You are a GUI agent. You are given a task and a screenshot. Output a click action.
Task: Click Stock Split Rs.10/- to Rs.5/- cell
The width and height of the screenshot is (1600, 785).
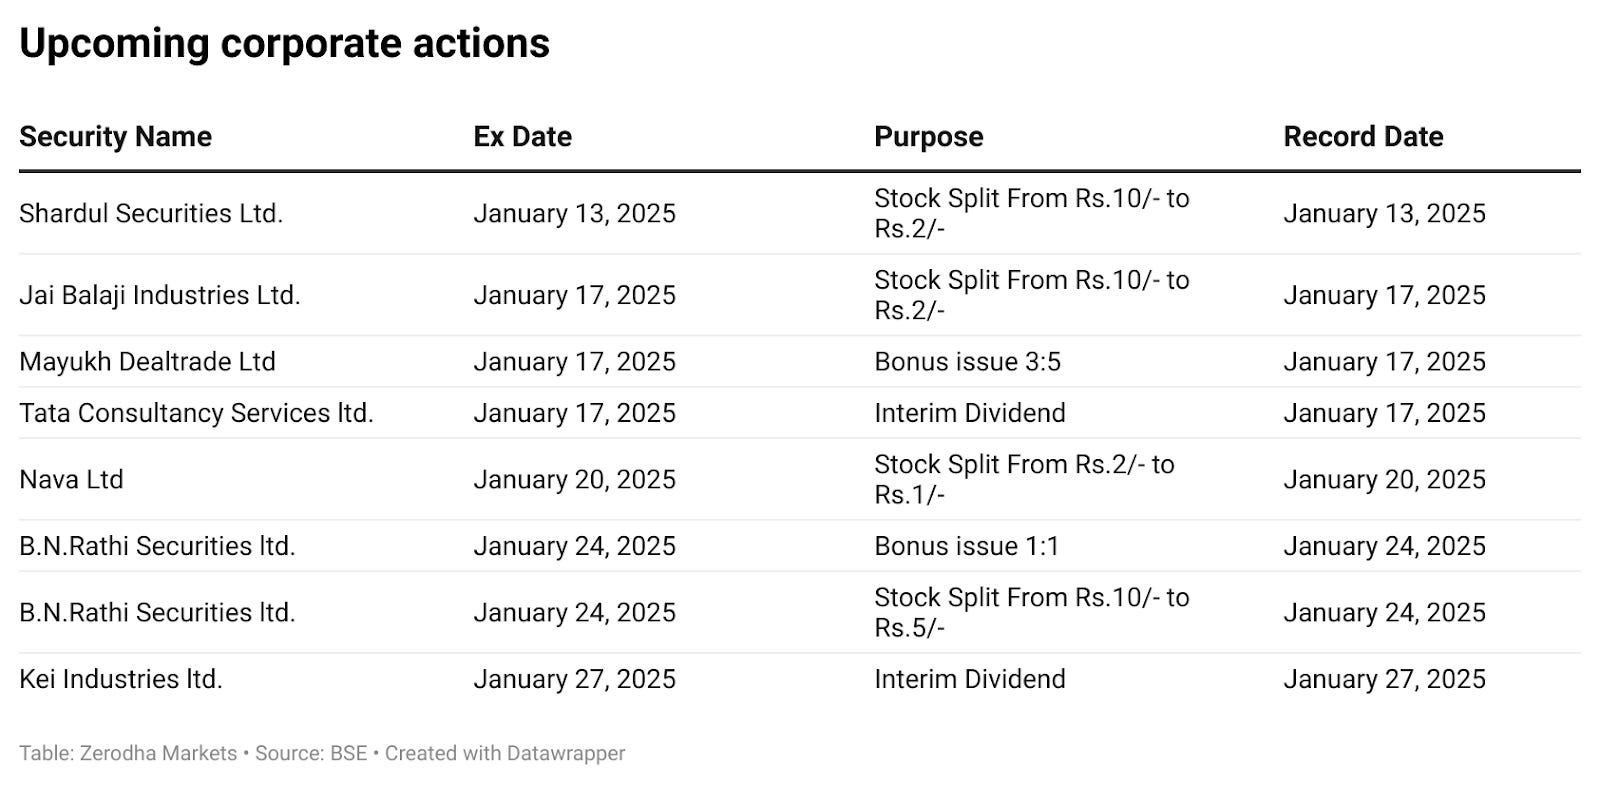pos(1032,612)
